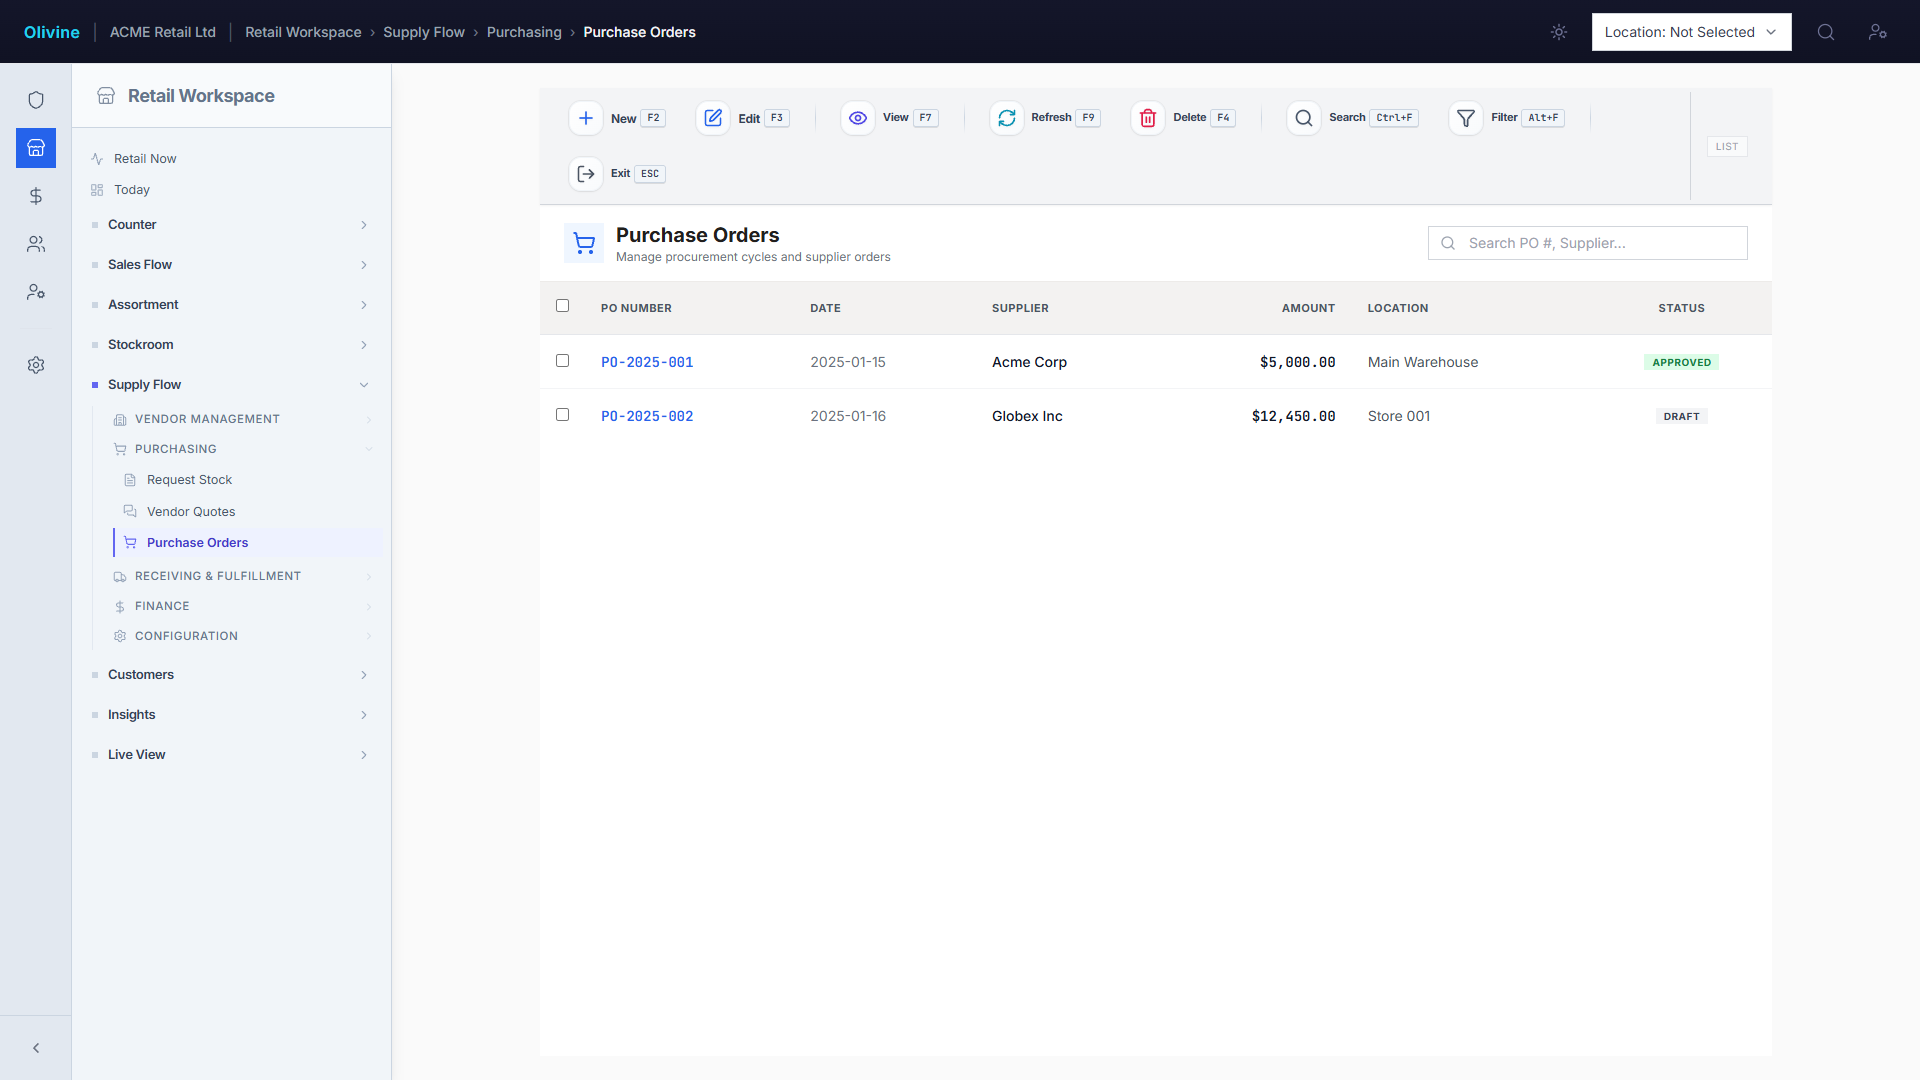Open the settings gear in left rail
Image resolution: width=1920 pixels, height=1080 pixels.
[36, 365]
